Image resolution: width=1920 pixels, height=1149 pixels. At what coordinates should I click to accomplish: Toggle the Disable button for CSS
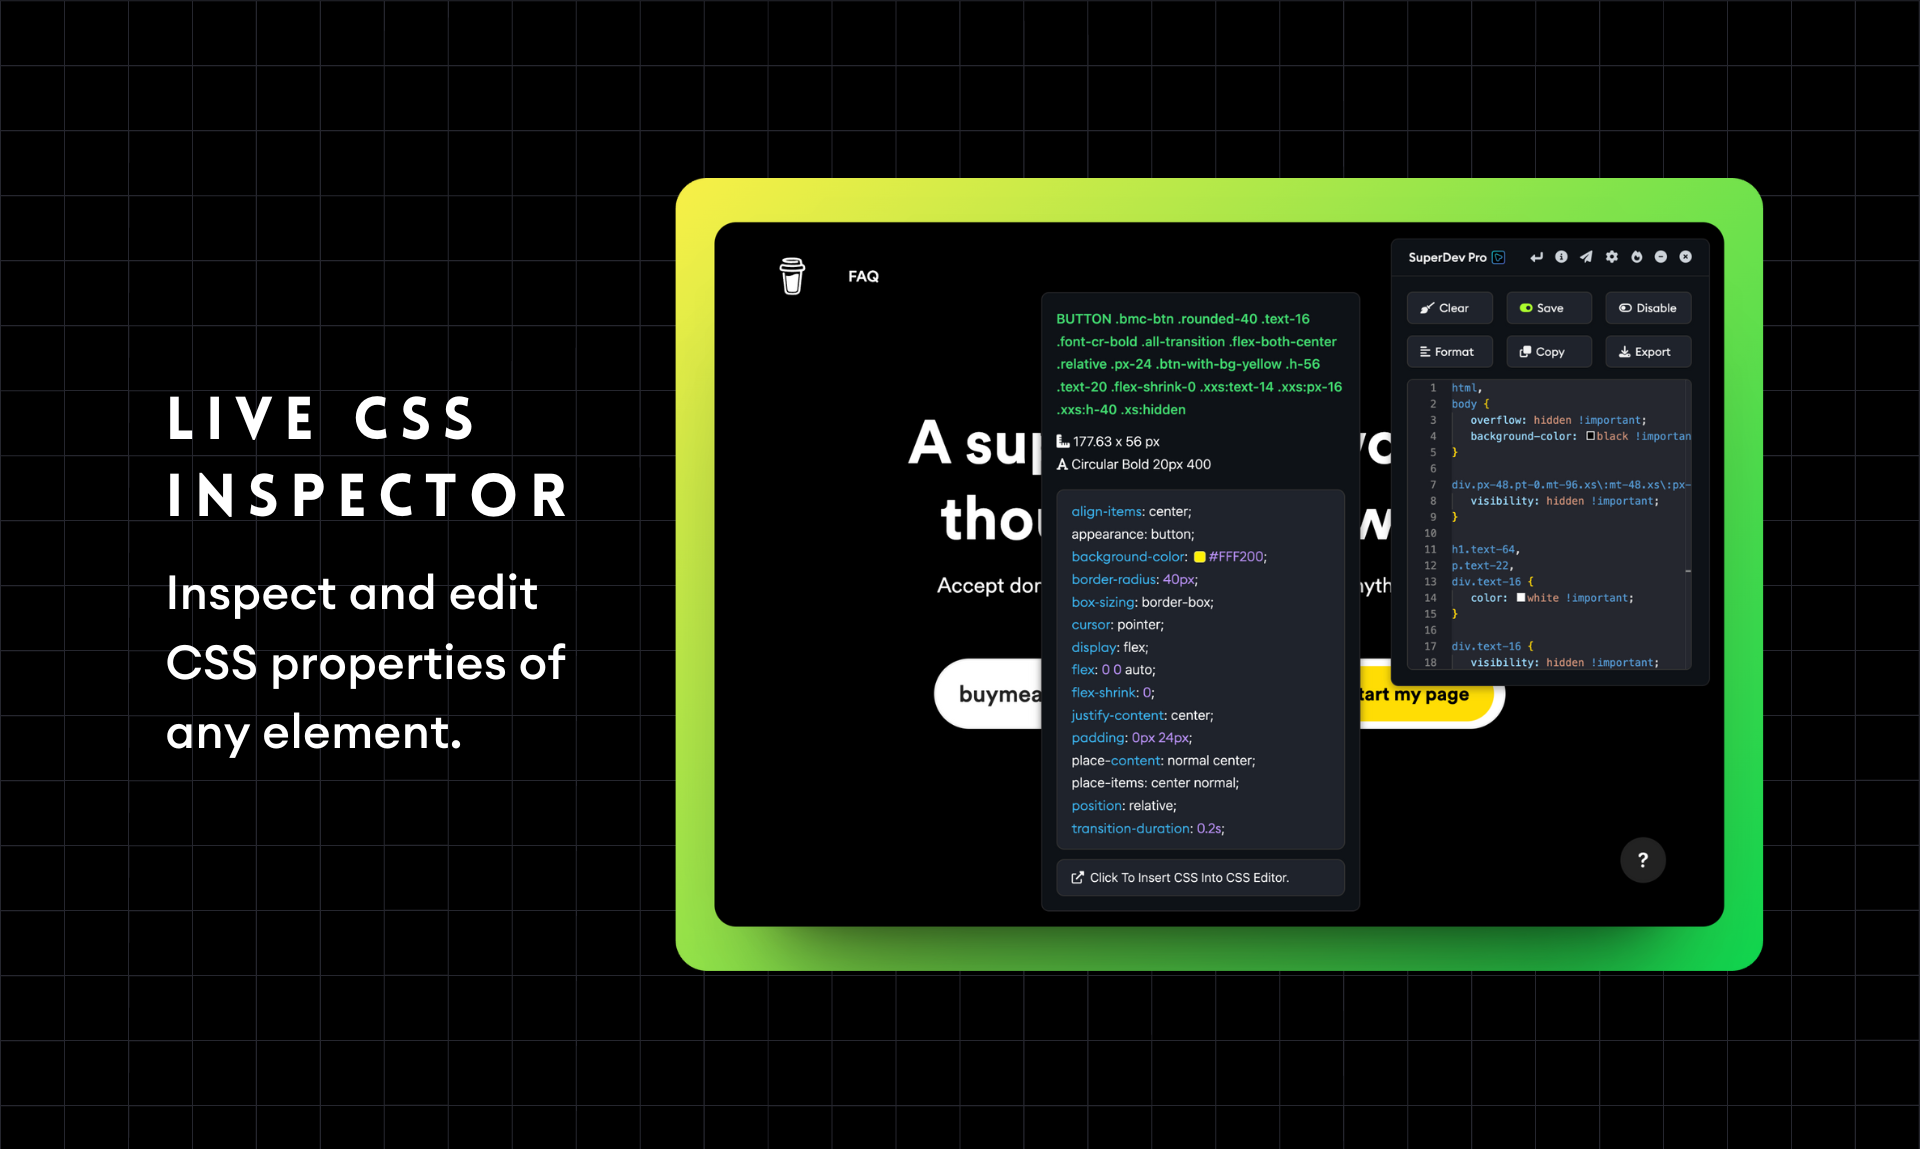(1646, 306)
